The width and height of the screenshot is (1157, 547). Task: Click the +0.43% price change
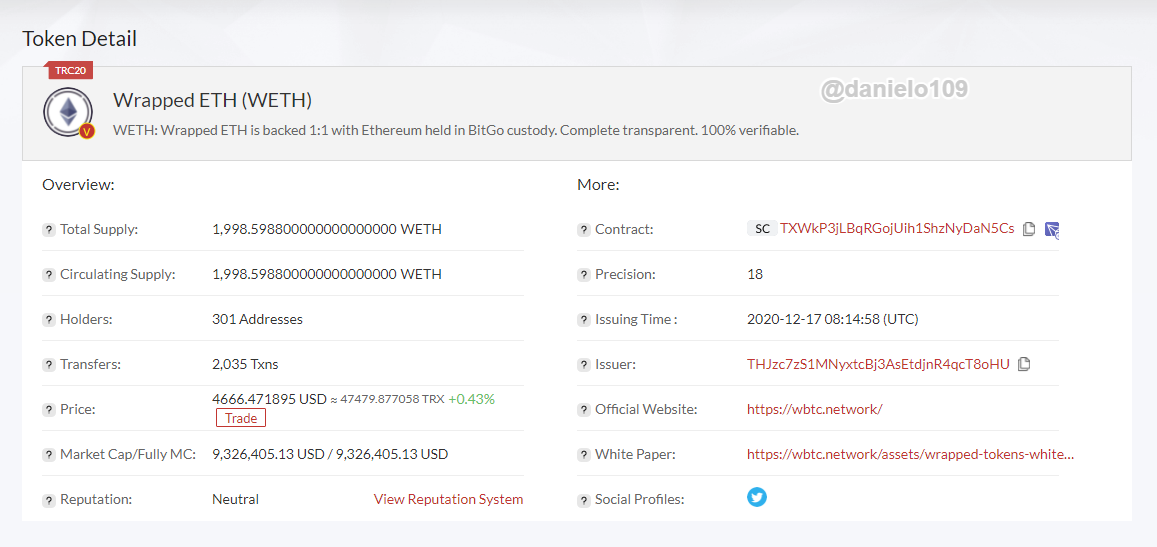[x=472, y=399]
